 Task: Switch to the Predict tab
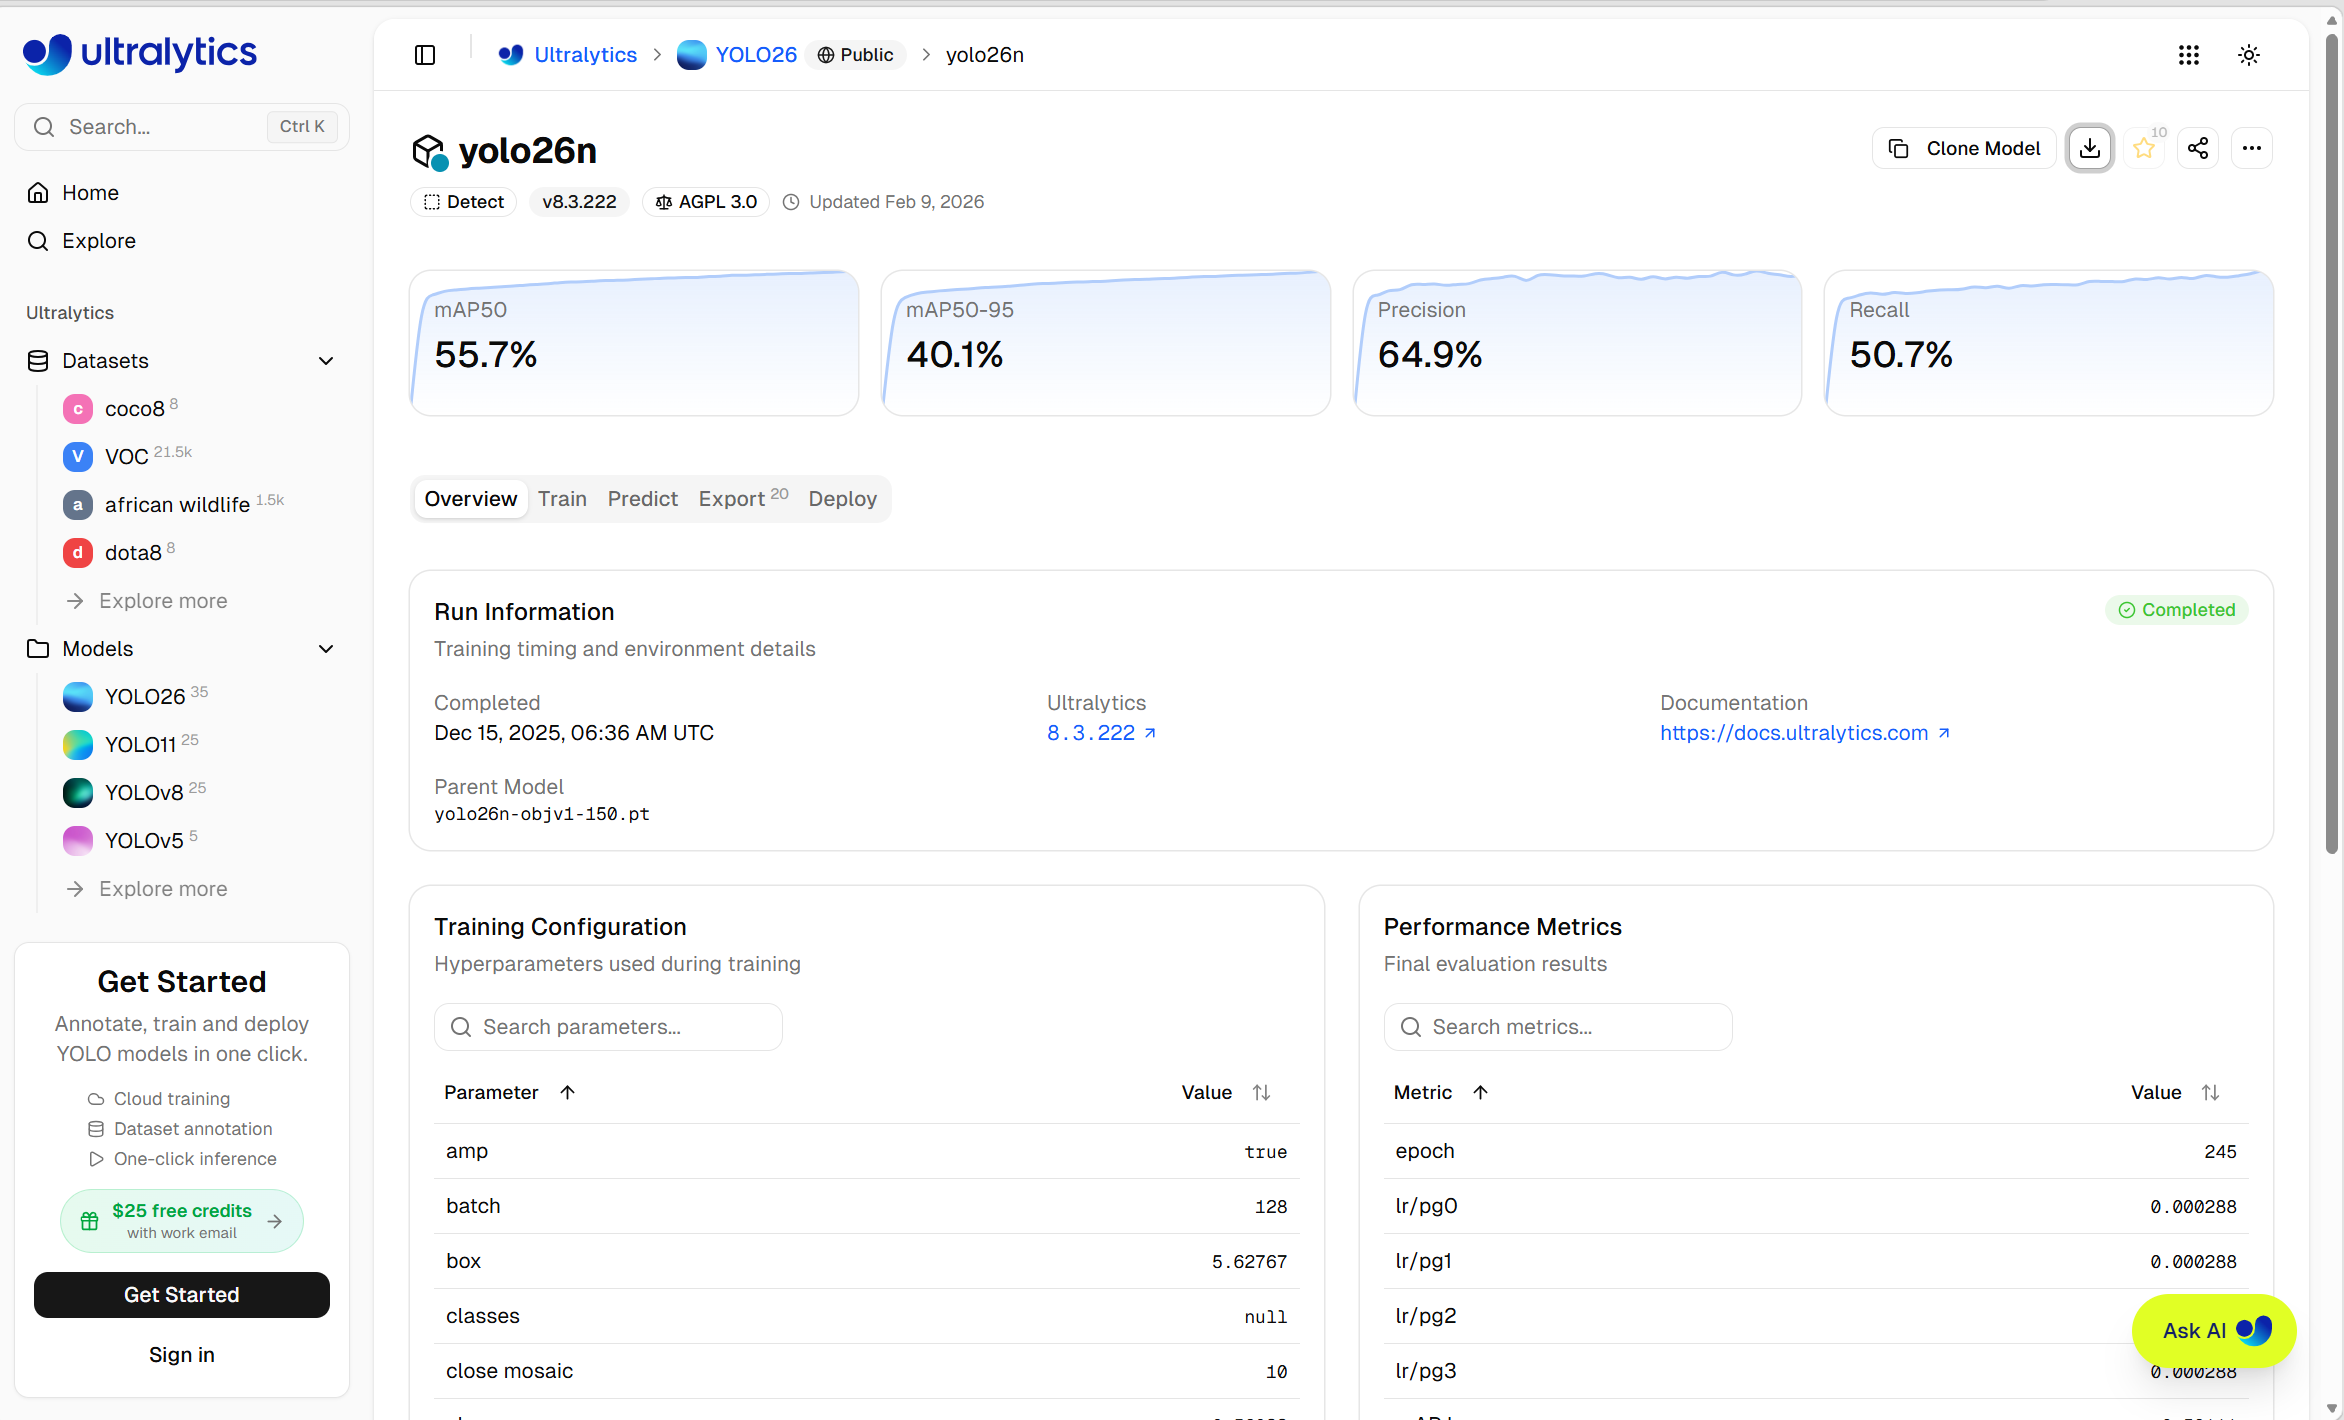pyautogui.click(x=643, y=499)
